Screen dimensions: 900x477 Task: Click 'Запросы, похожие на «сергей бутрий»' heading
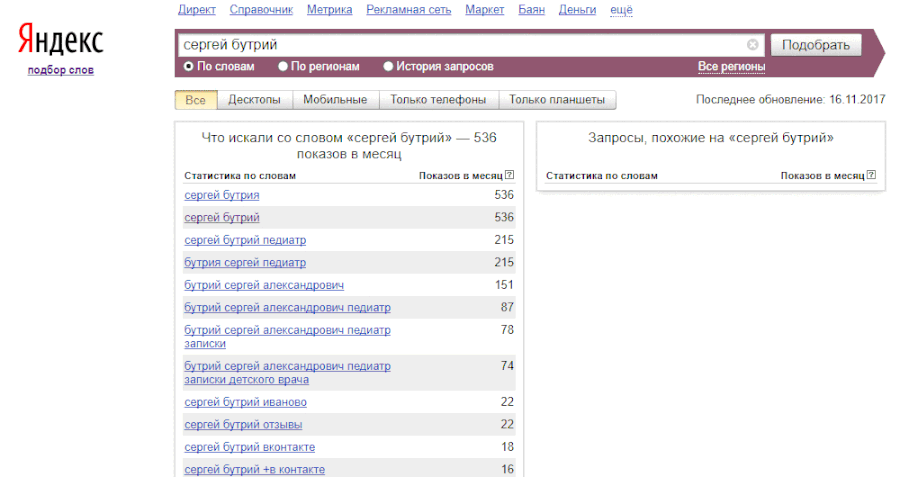click(711, 138)
